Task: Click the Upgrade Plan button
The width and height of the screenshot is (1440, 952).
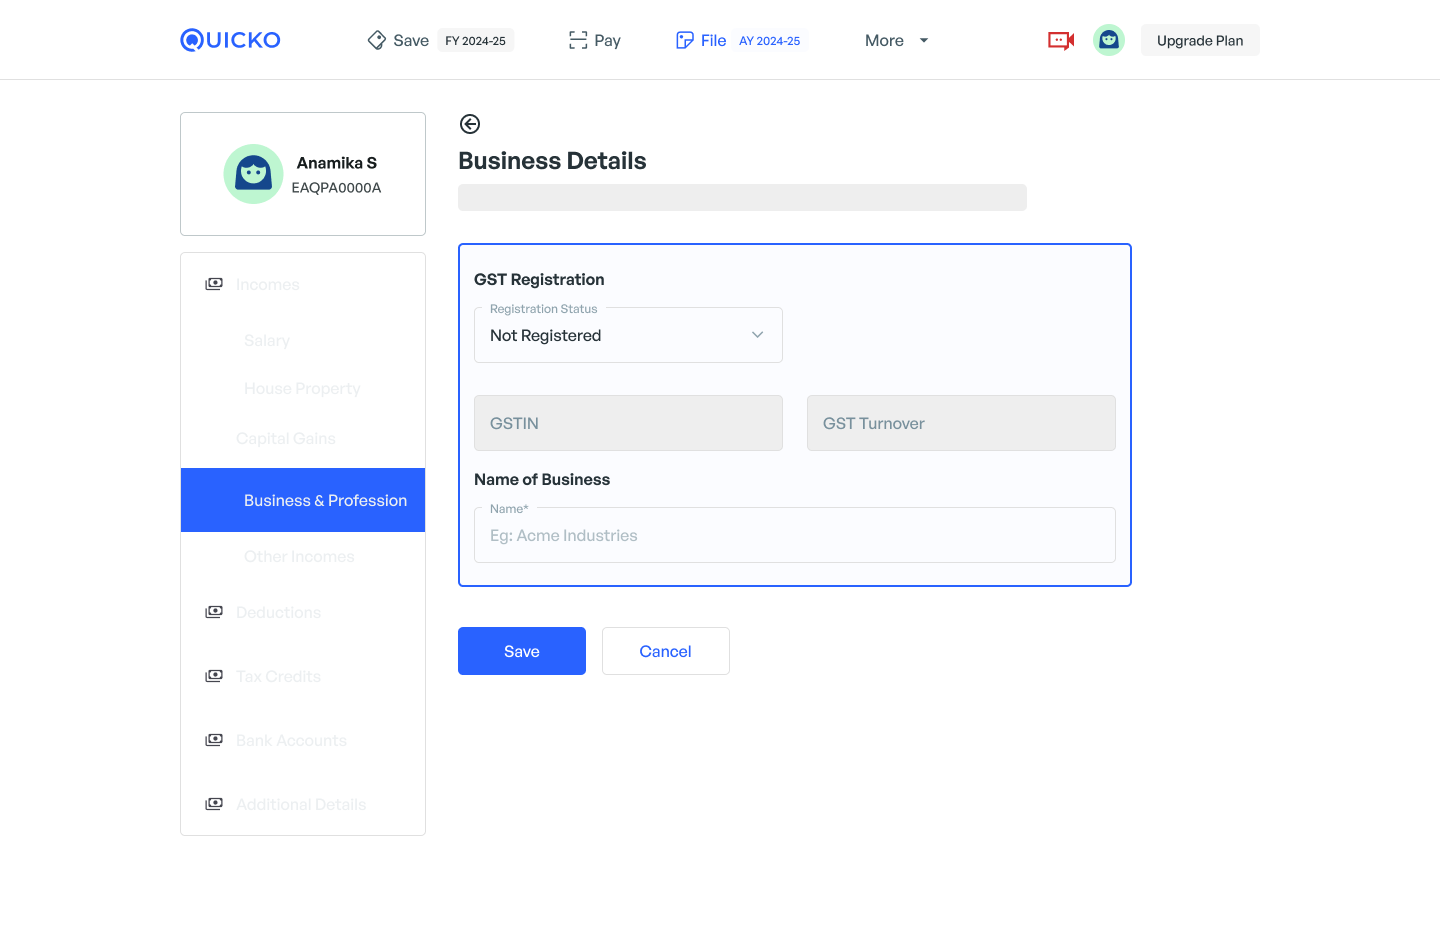Action: point(1199,40)
